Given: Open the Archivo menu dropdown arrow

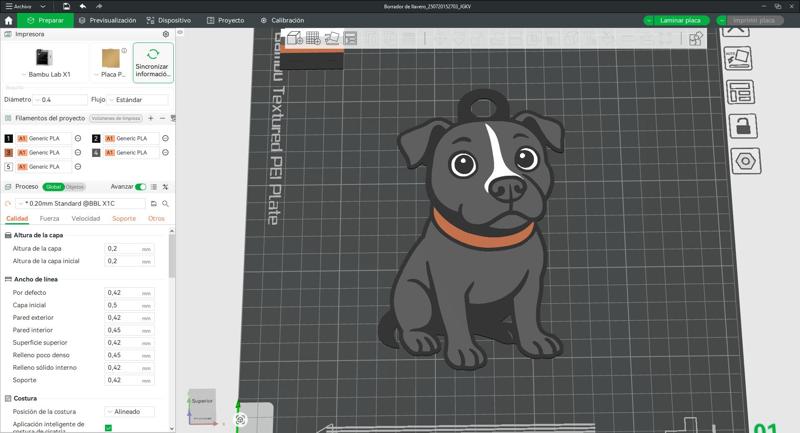Looking at the screenshot, I should pos(43,7).
